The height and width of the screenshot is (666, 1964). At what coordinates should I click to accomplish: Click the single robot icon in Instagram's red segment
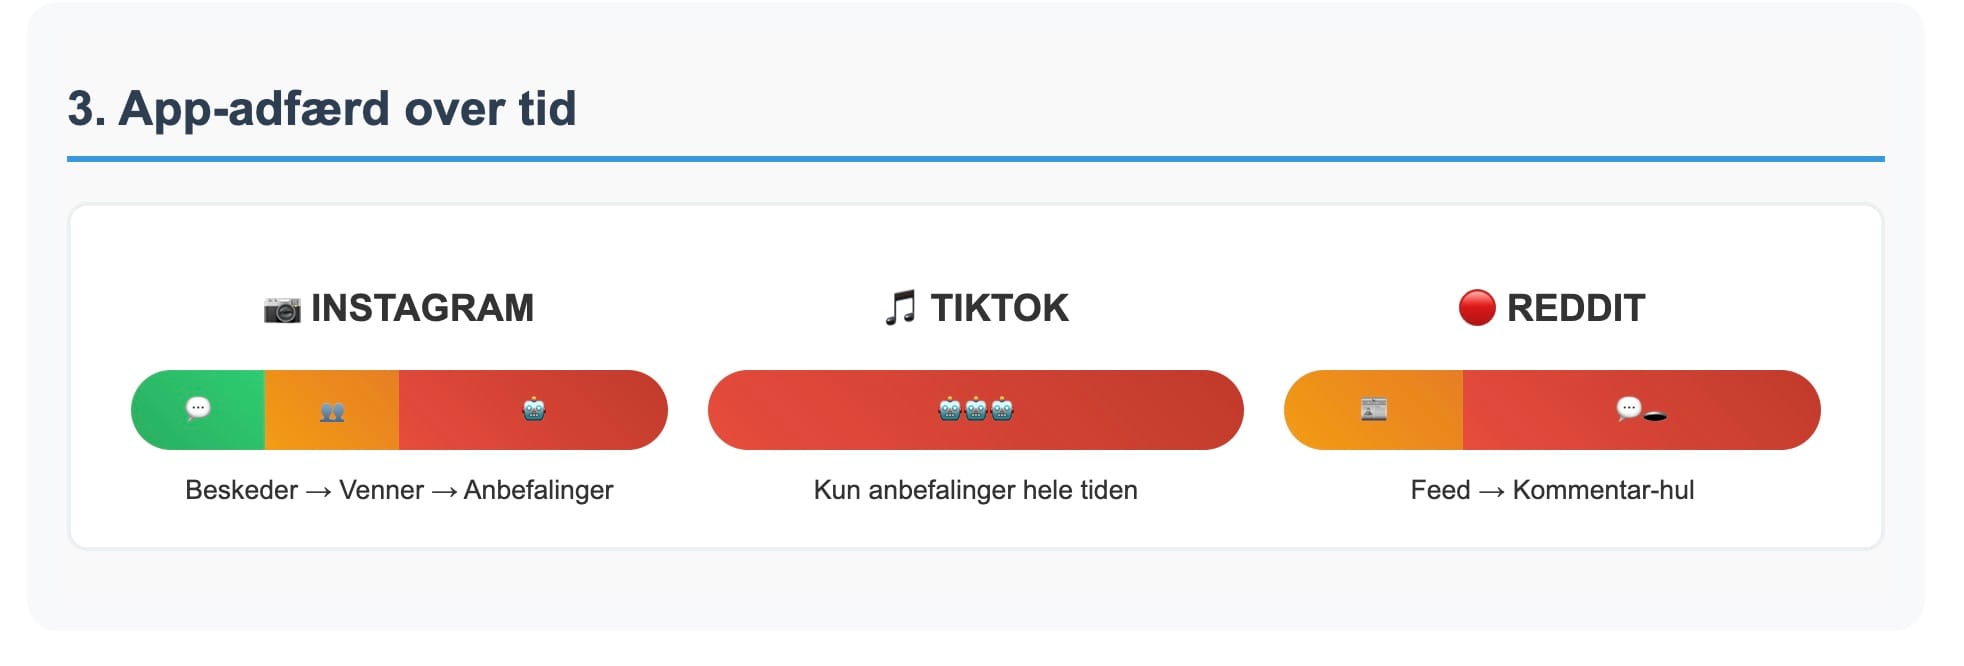point(534,409)
